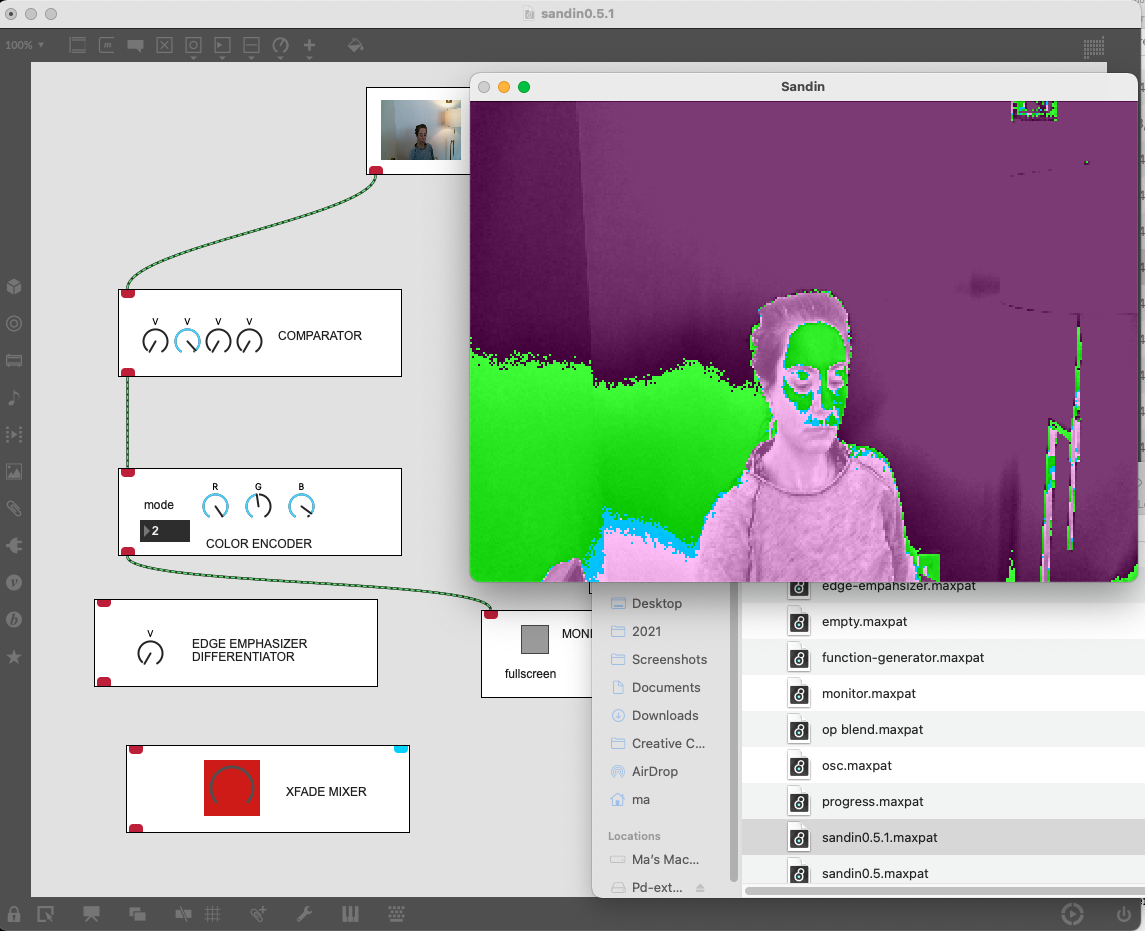Viewport: 1145px width, 931px height.
Task: Select the 2021 folder in Finder sidebar
Action: [646, 632]
